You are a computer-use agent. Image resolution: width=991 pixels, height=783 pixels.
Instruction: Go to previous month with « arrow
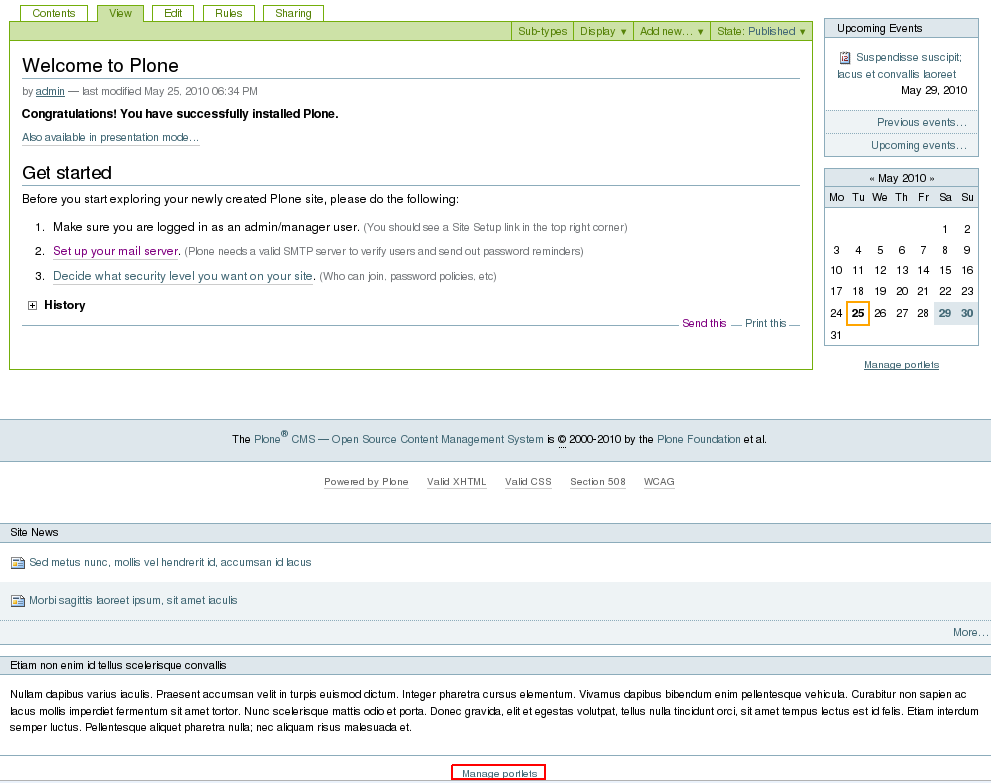[x=872, y=179]
